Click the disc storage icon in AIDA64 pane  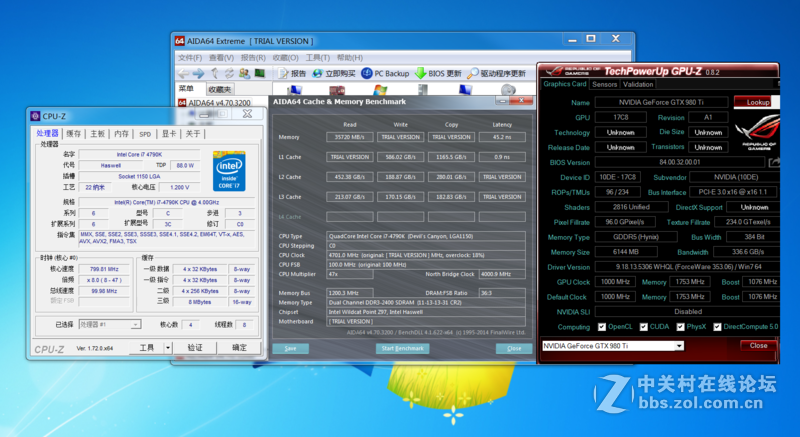[508, 90]
